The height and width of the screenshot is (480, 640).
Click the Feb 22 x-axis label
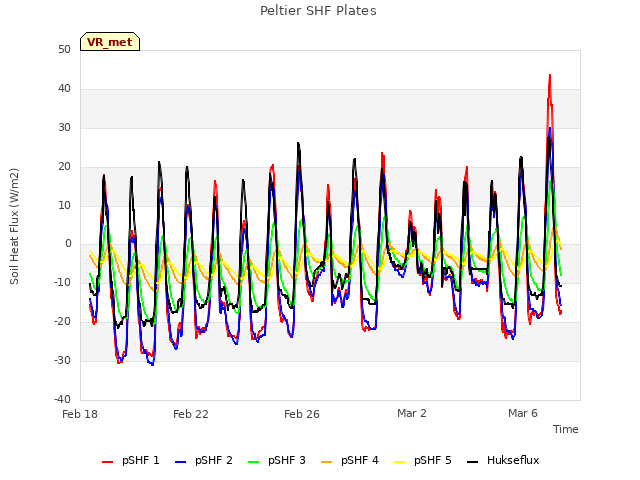click(x=191, y=414)
